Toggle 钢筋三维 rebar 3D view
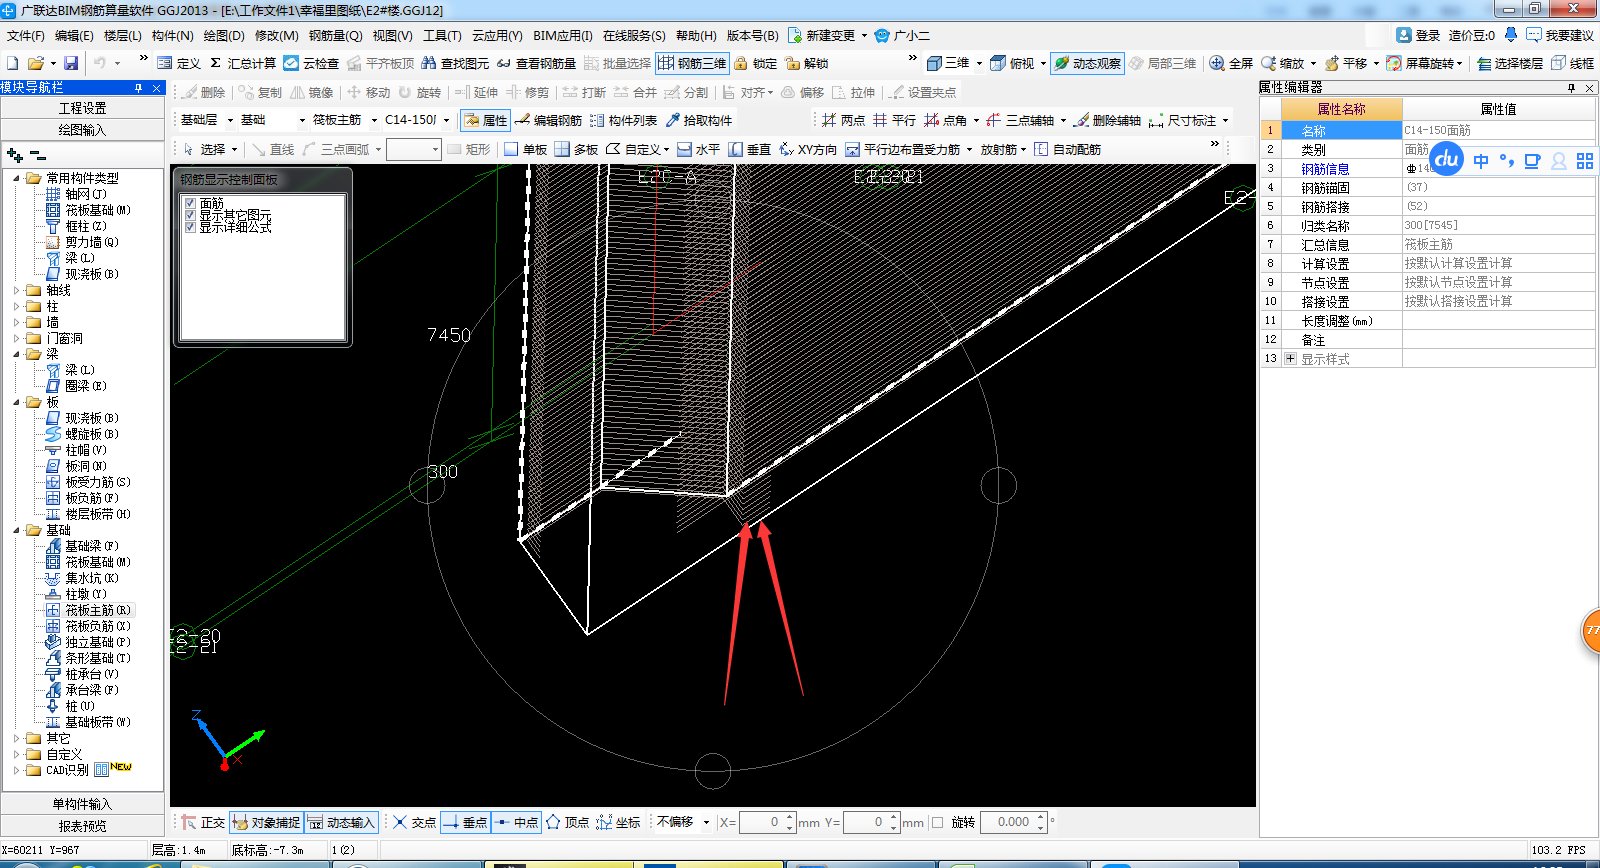Viewport: 1600px width, 868px height. point(692,63)
